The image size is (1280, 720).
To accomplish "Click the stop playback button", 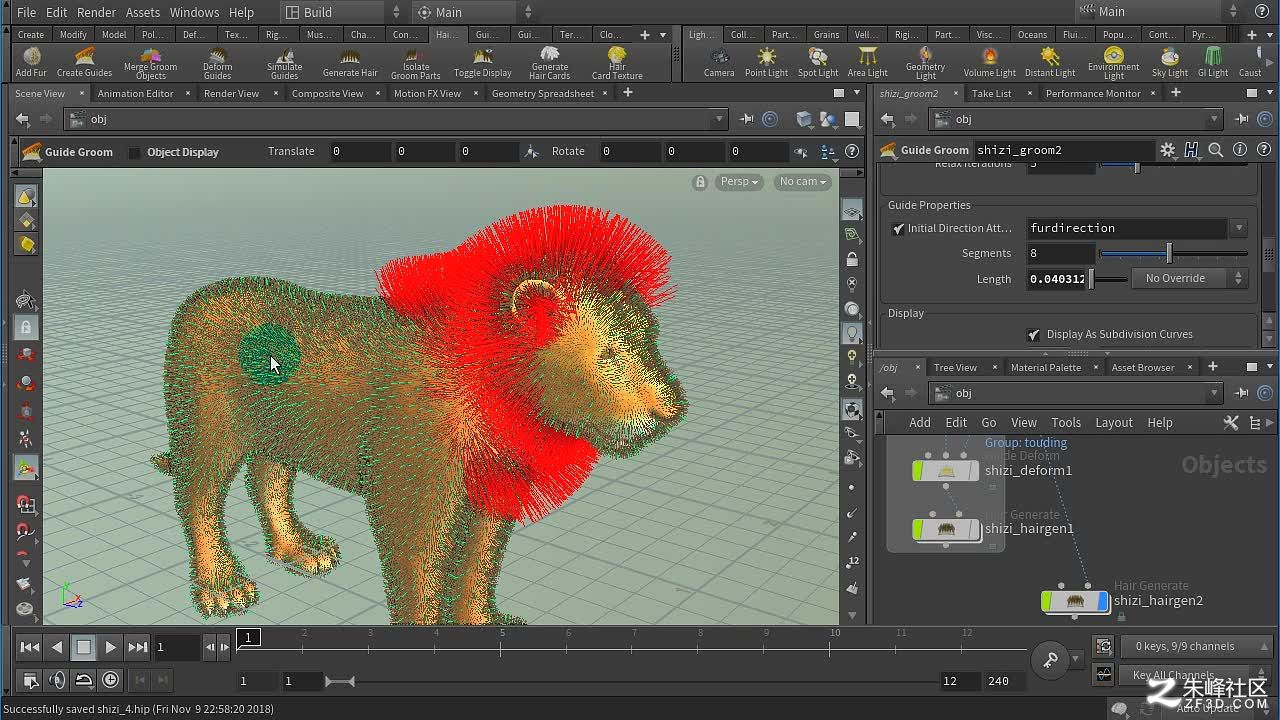I will [x=84, y=647].
